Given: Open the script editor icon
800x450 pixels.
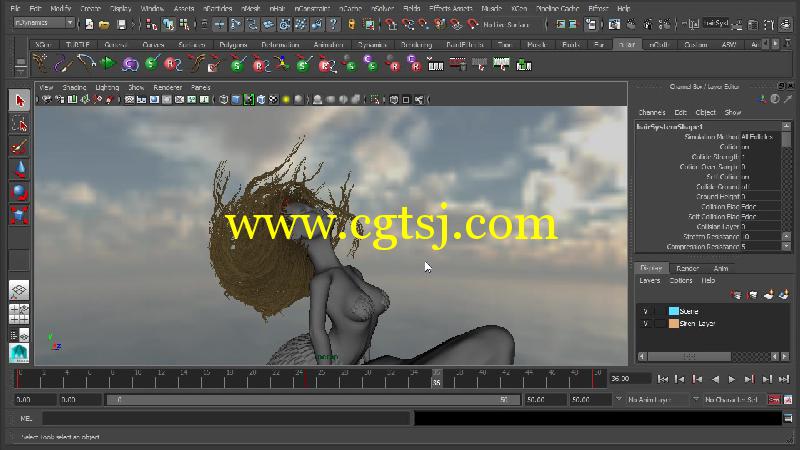Looking at the screenshot, I should [788, 418].
